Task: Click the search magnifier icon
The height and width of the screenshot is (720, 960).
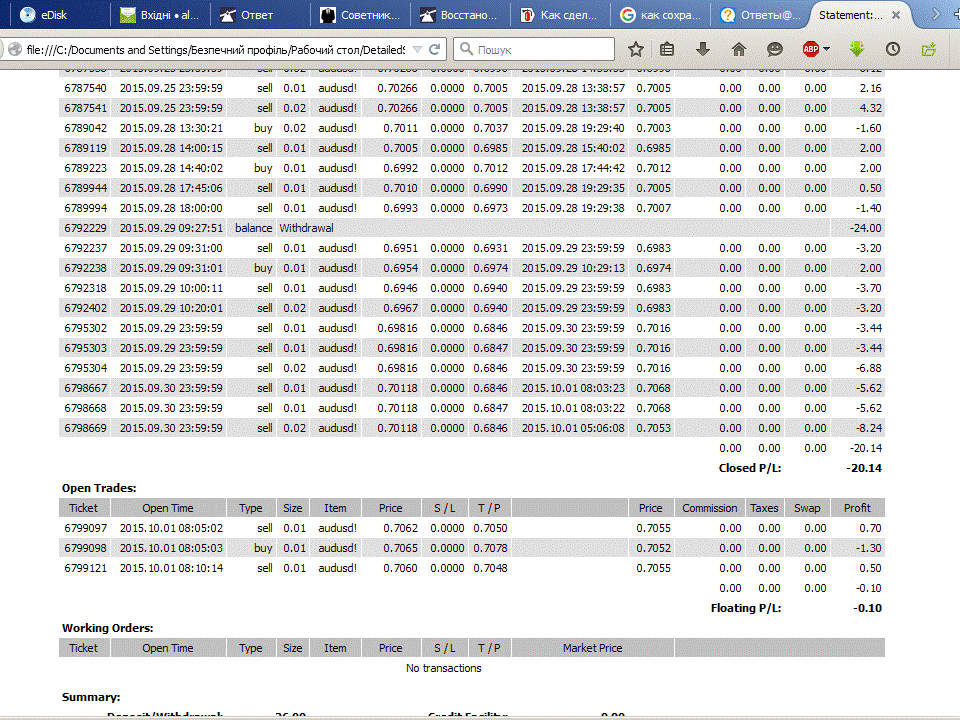Action: click(x=467, y=49)
